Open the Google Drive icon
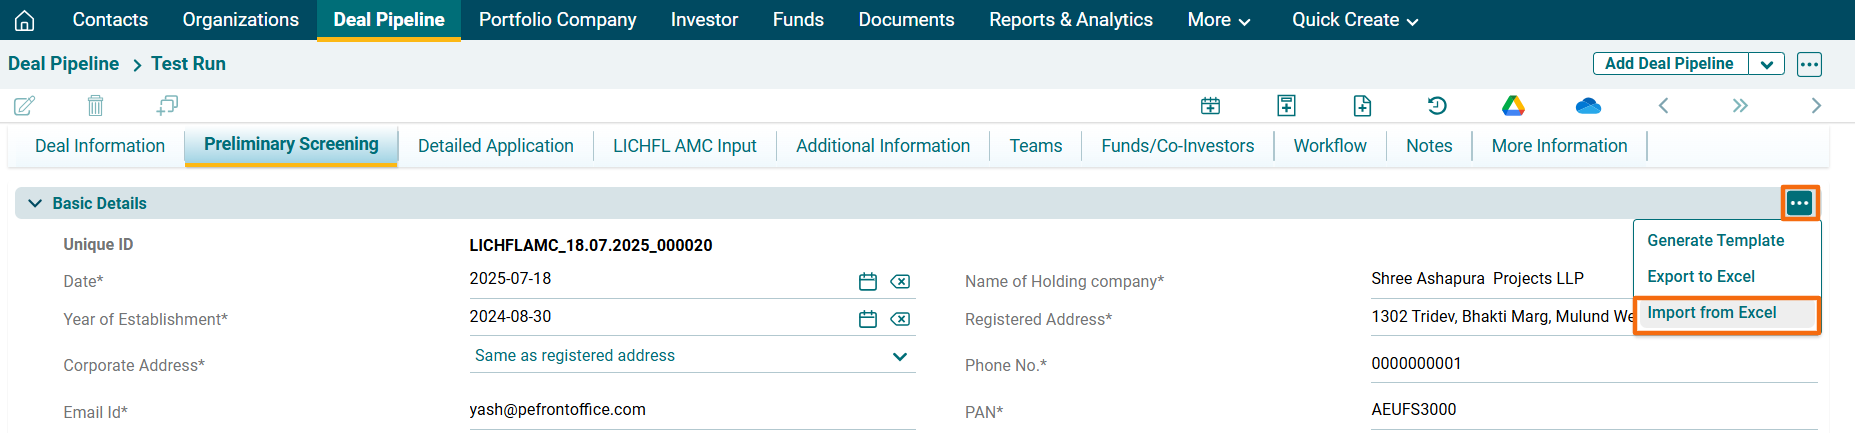This screenshot has width=1855, height=433. tap(1513, 105)
